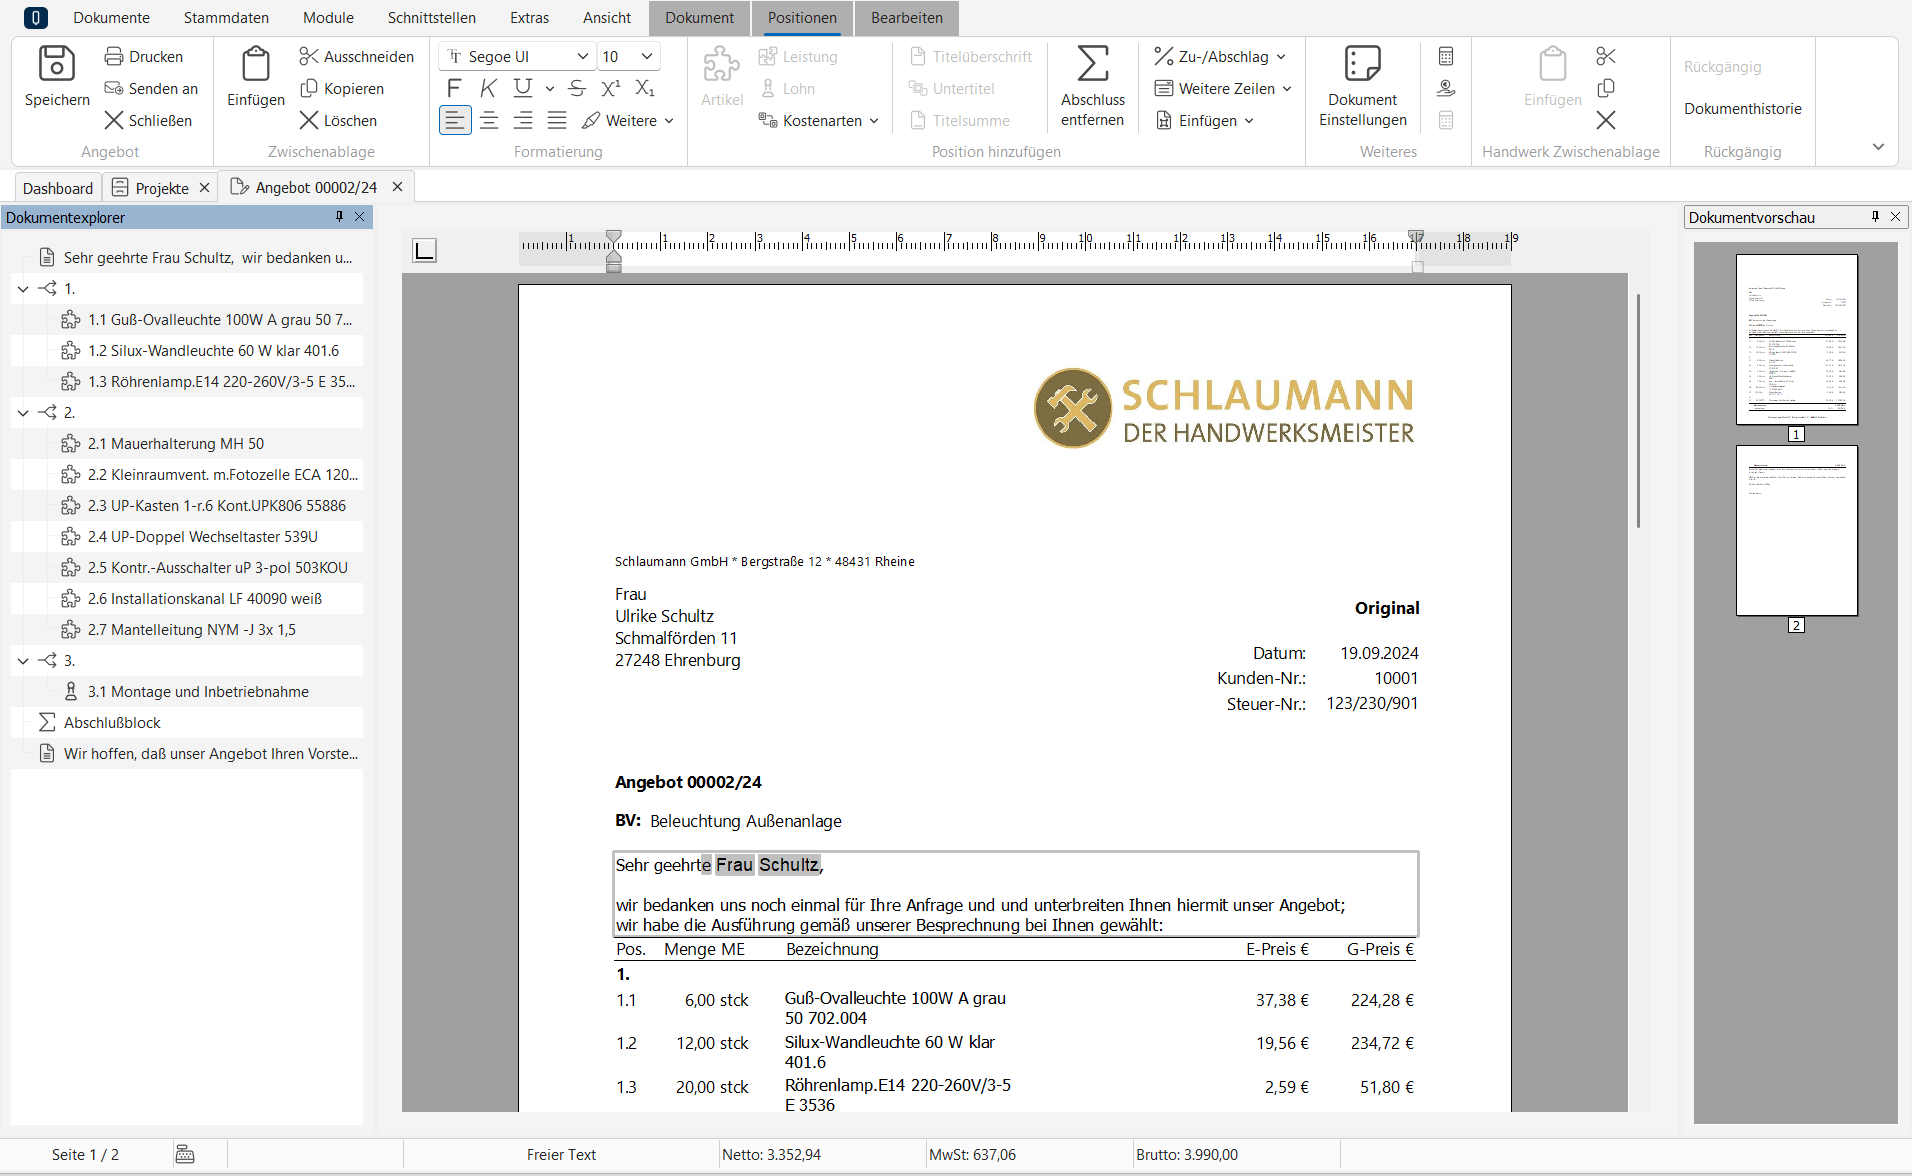Center-align the text
The height and width of the screenshot is (1176, 1912).
tap(489, 120)
